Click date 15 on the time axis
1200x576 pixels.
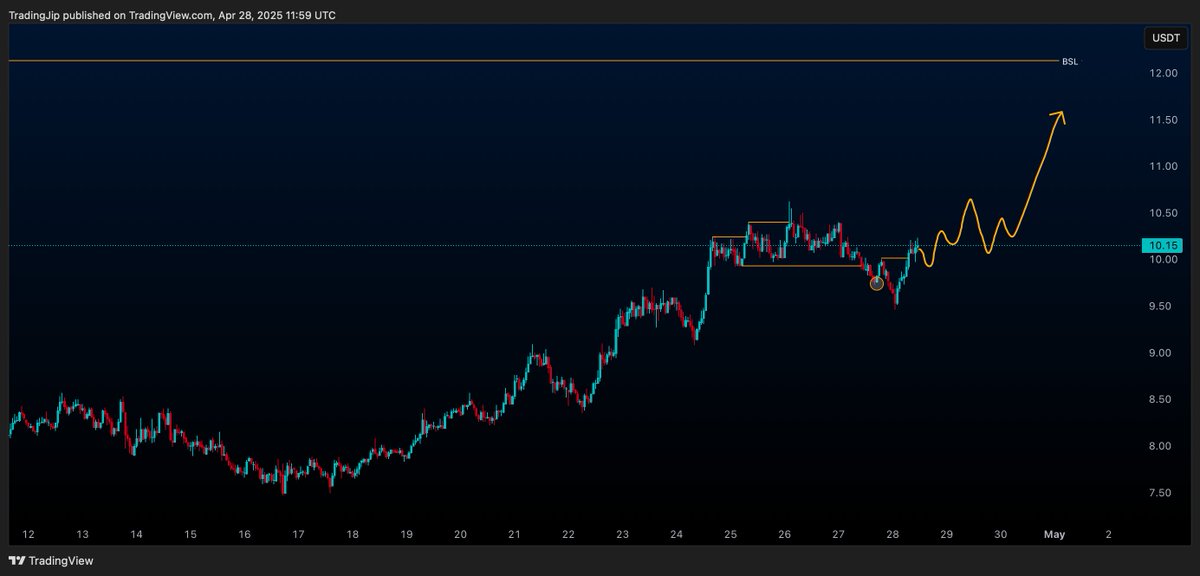(190, 535)
